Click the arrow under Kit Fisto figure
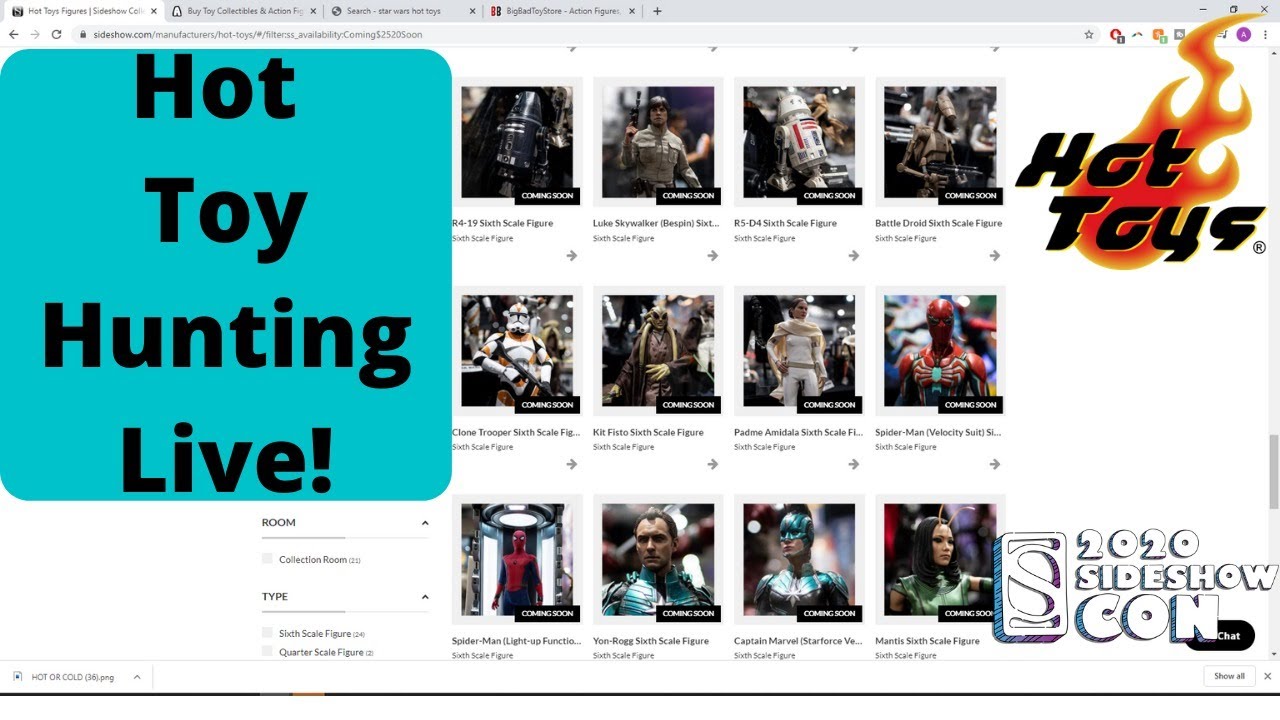The image size is (1280, 720). pyautogui.click(x=713, y=464)
